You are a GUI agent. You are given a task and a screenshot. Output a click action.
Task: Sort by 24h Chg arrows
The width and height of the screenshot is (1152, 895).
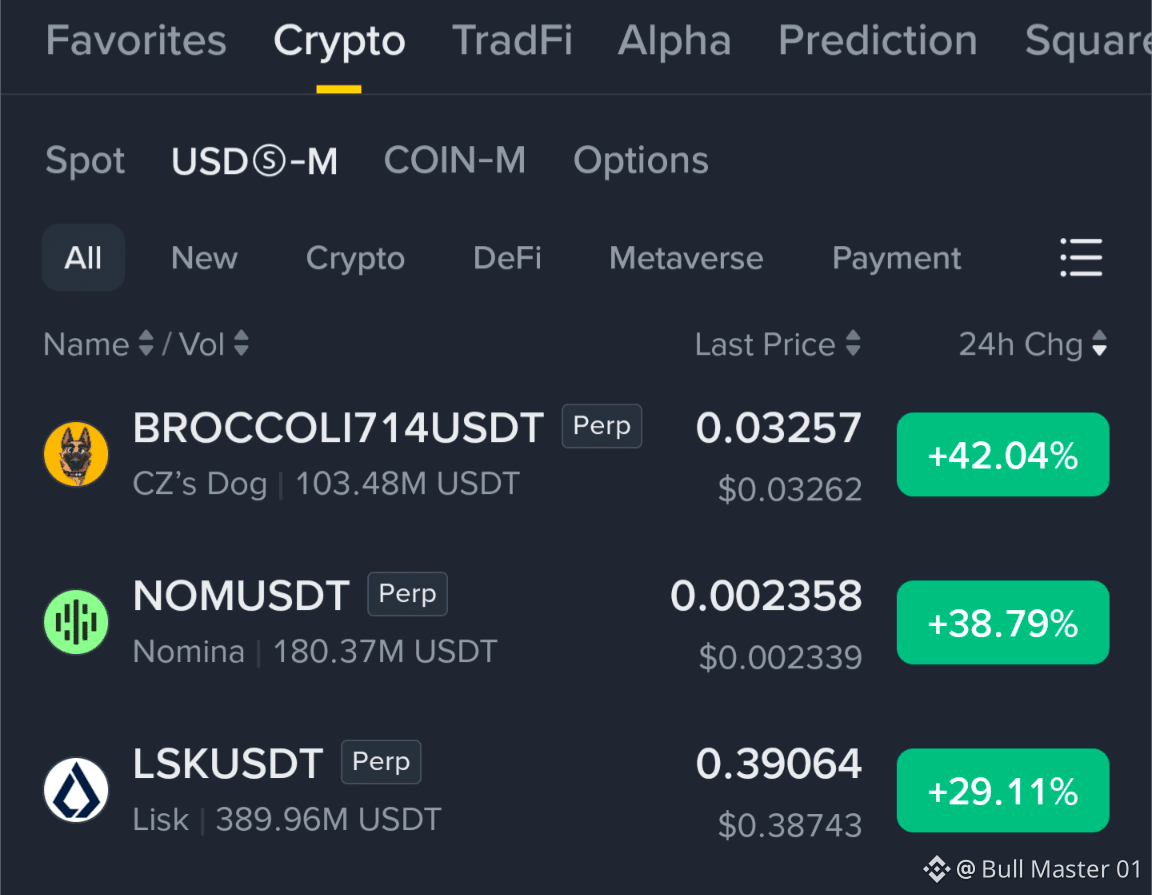(x=1099, y=343)
